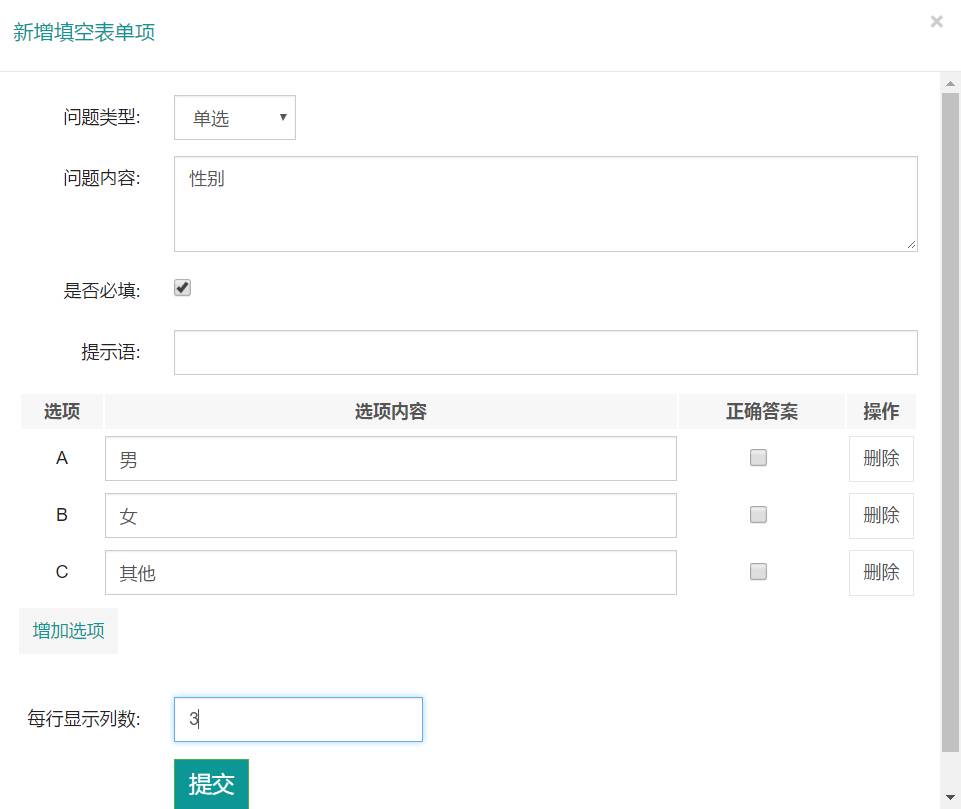Viewport: 961px width, 809px height.
Task: Close the 新增填空表单项 dialog
Action: coord(936,21)
